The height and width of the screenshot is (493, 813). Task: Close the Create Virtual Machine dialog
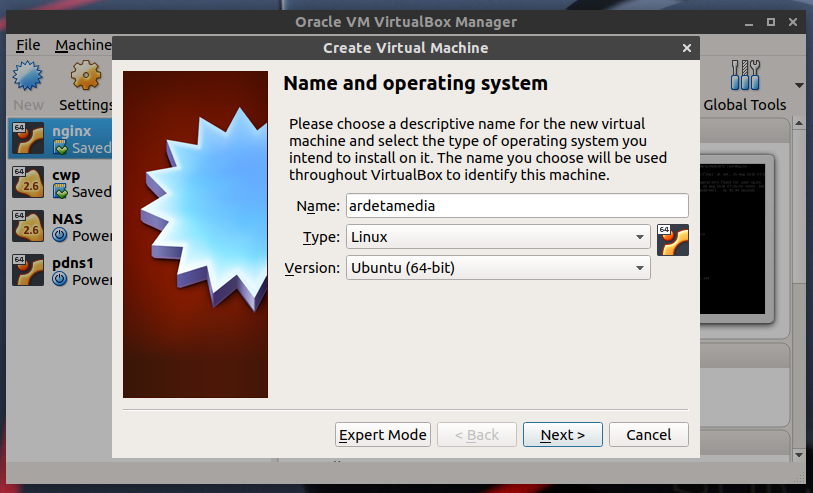686,48
